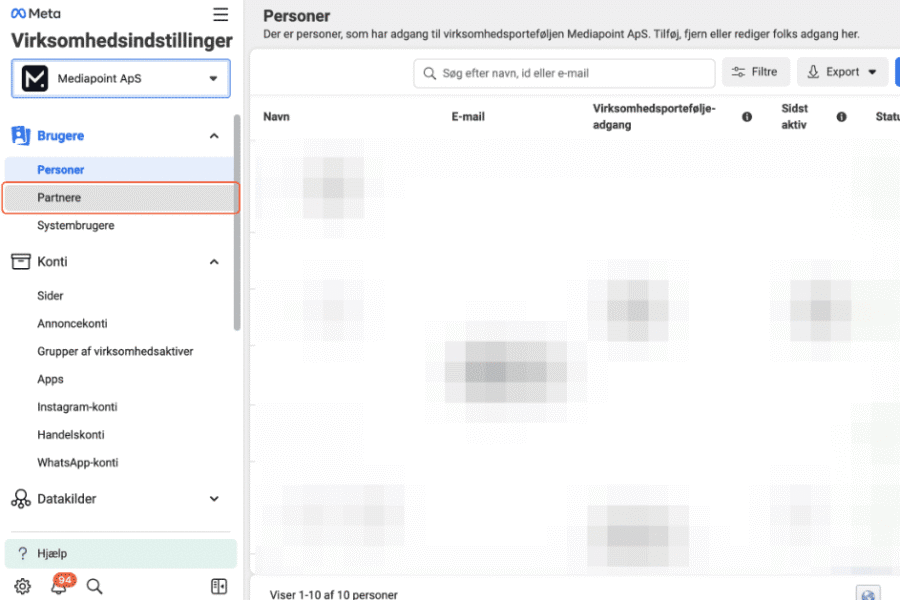Open the Partnere menu item
Image resolution: width=900 pixels, height=600 pixels.
click(x=121, y=198)
